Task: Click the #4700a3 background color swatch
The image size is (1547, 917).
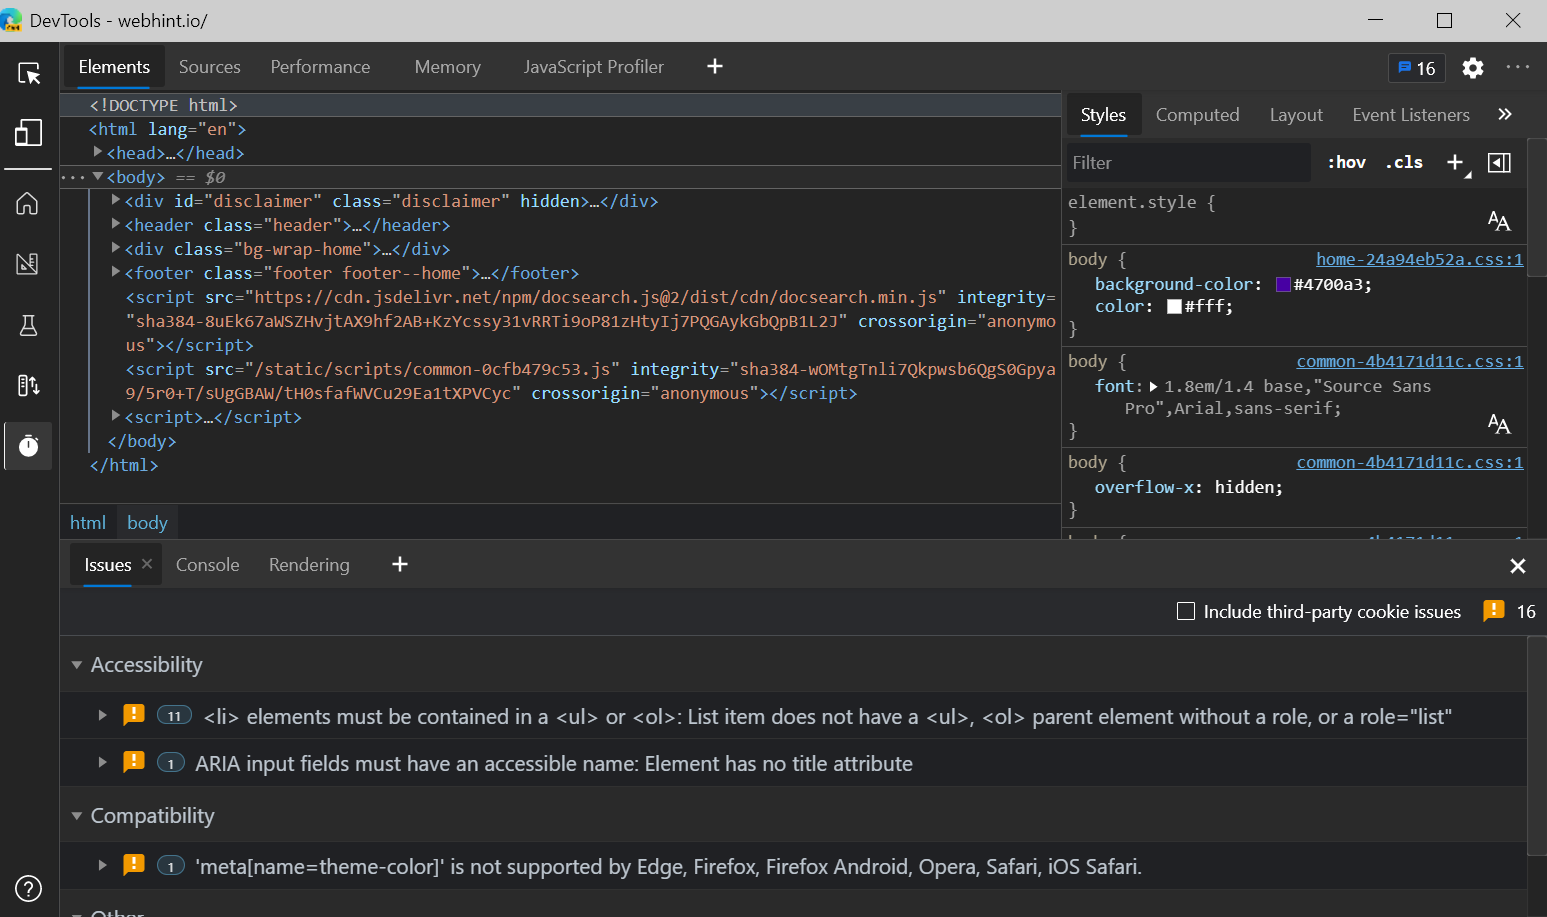Action: coord(1283,285)
